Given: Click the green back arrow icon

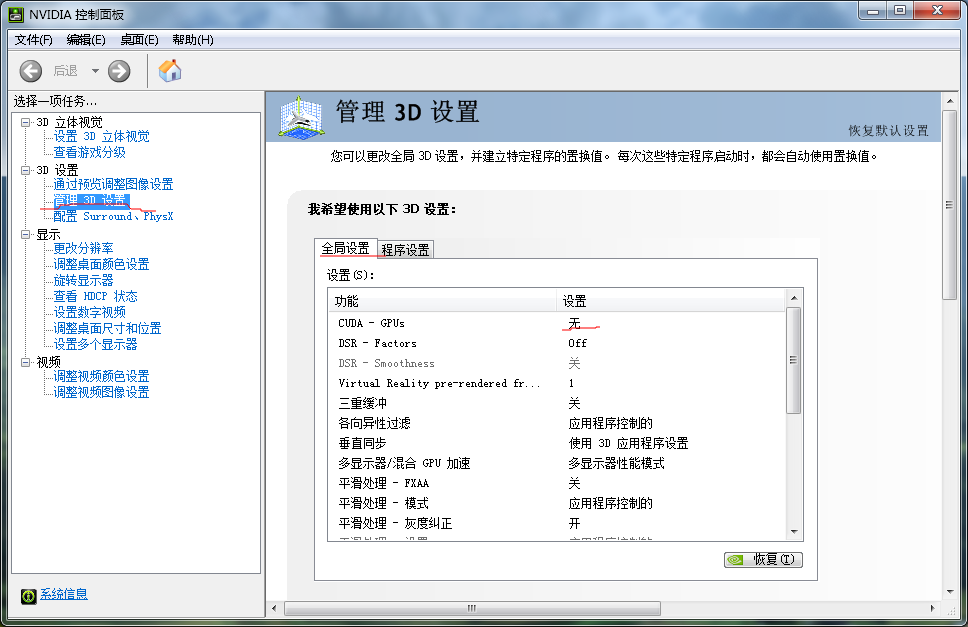Looking at the screenshot, I should click(x=31, y=71).
